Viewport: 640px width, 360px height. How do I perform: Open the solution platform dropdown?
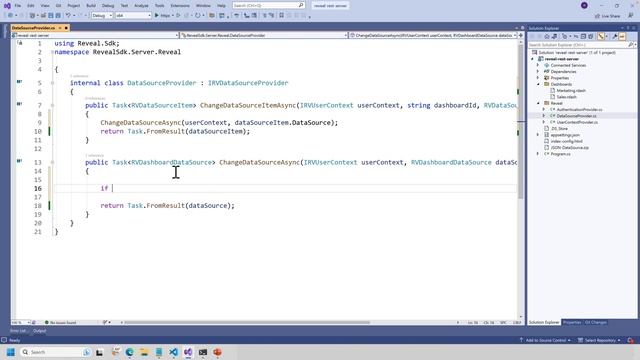(x=133, y=16)
